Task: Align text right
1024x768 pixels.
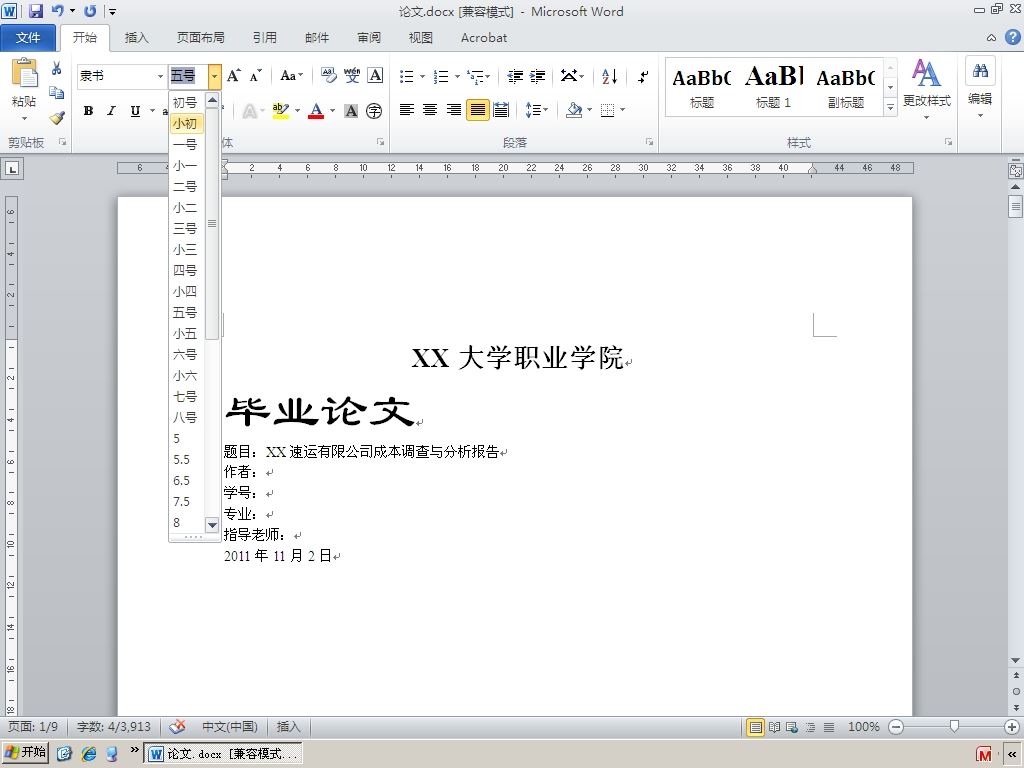Action: 453,110
